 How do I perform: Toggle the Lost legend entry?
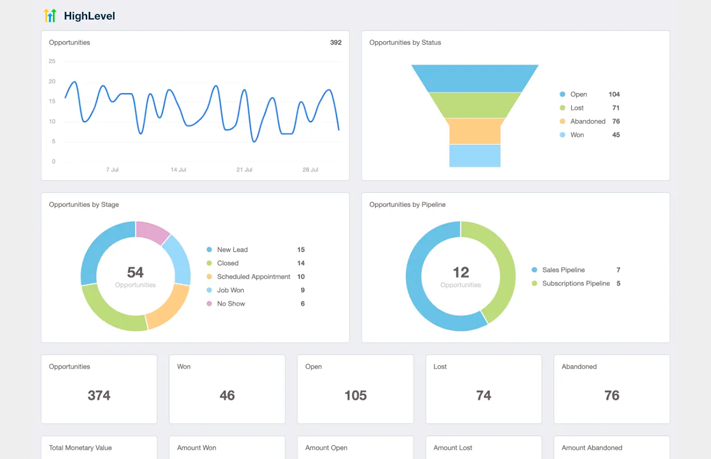click(x=577, y=108)
